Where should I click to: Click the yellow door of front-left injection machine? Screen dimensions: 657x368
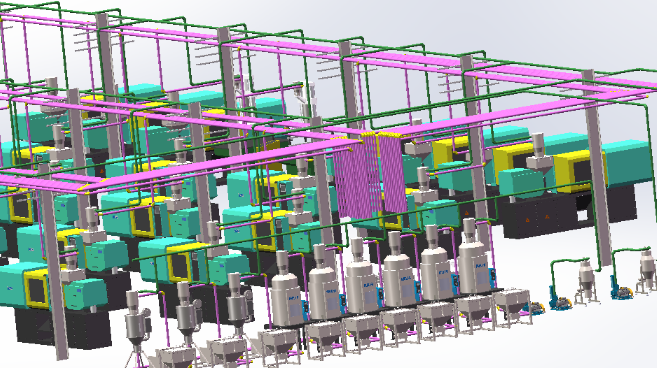(37, 290)
